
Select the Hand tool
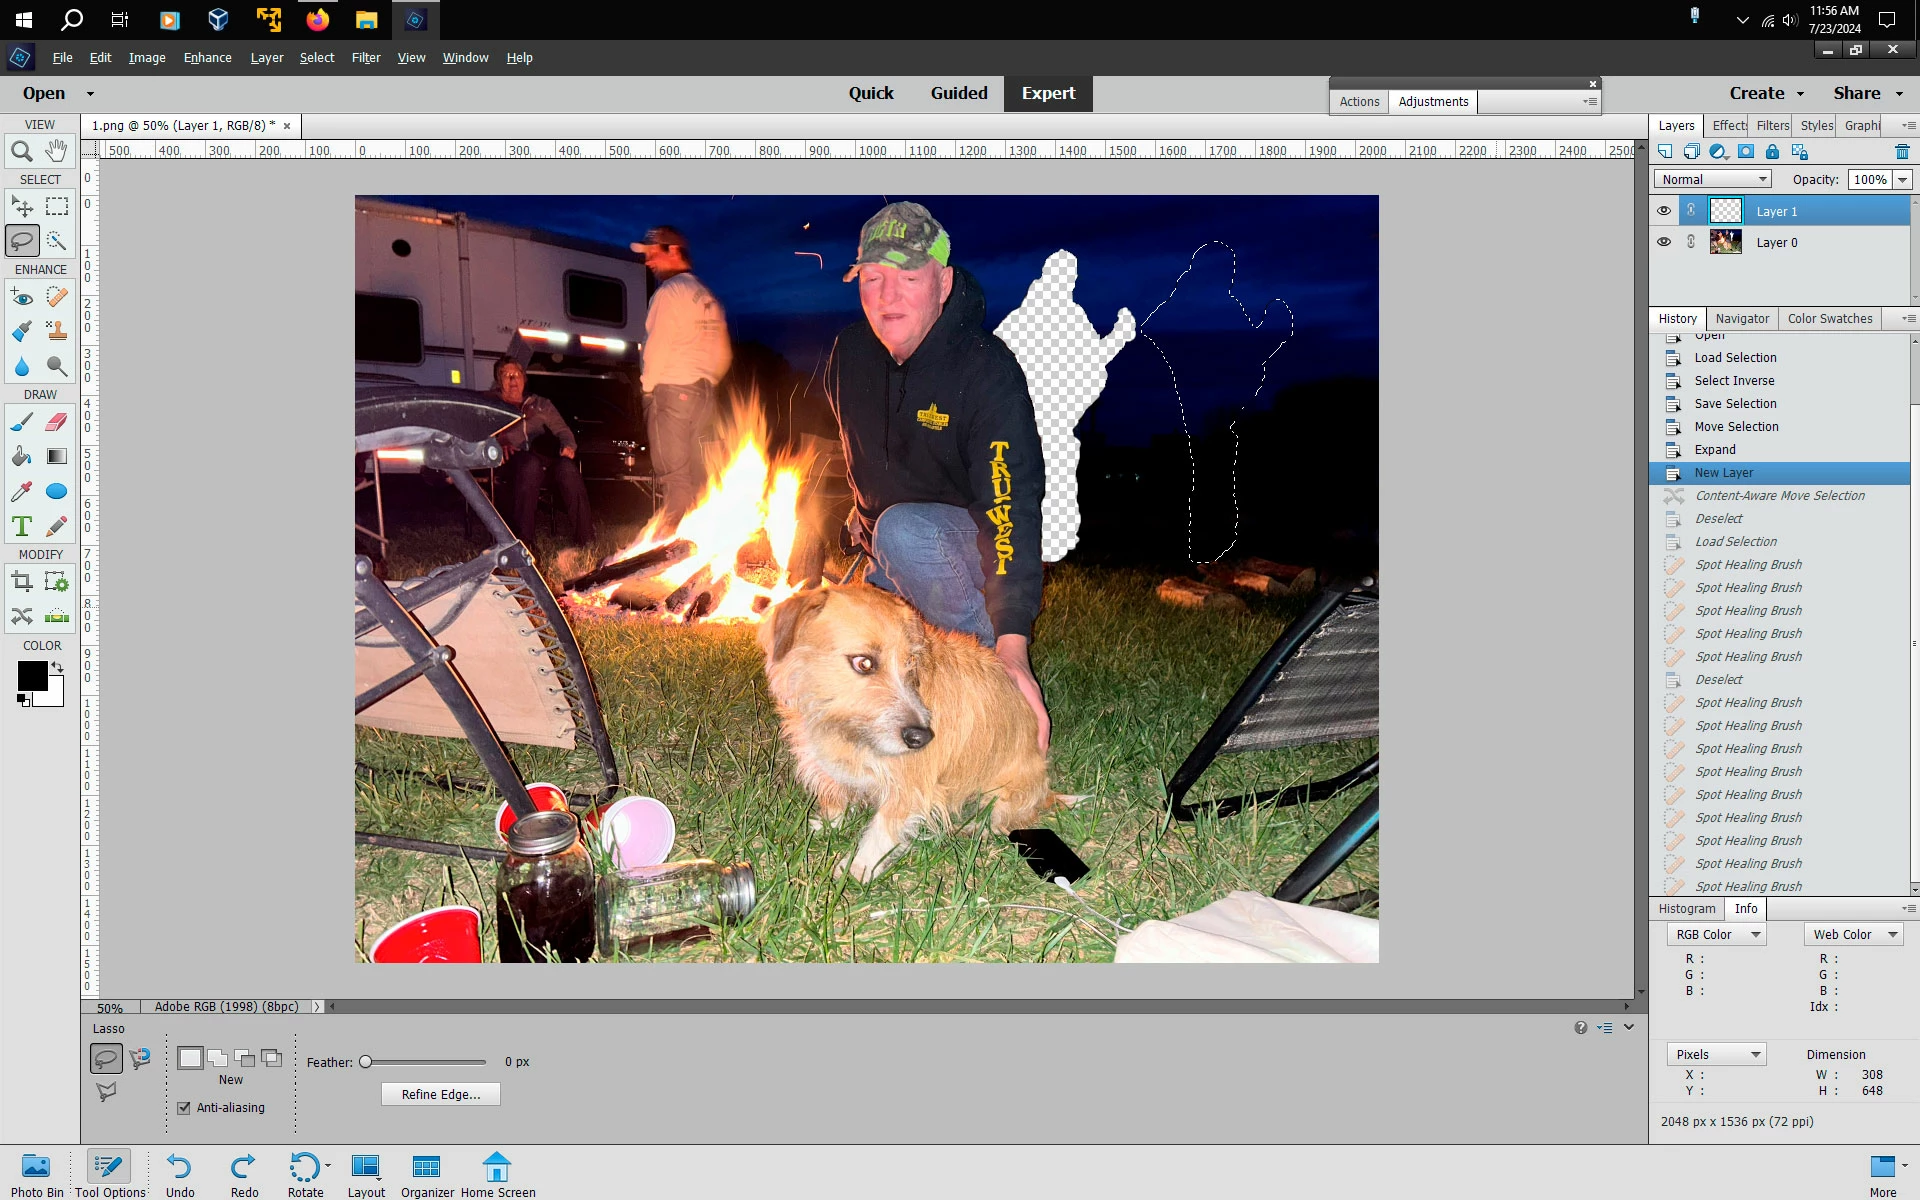click(x=57, y=151)
